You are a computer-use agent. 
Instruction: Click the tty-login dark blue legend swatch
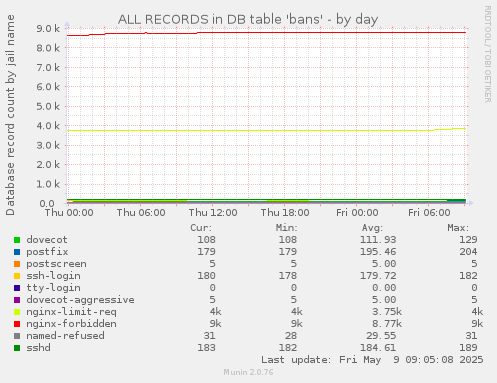(17, 288)
